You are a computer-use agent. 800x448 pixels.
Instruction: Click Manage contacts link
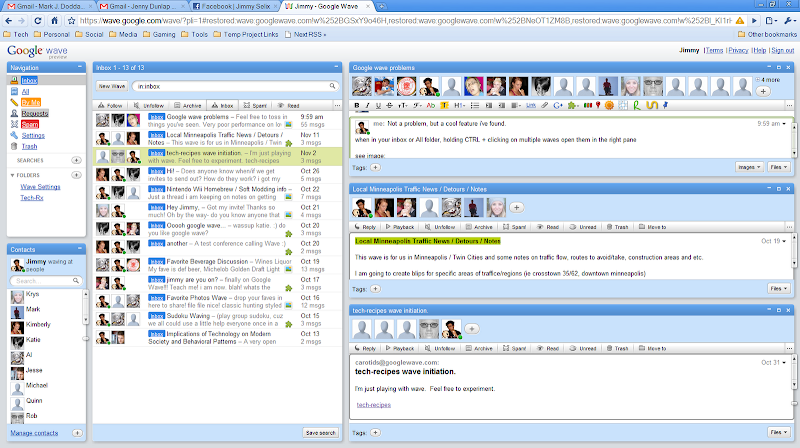tap(34, 433)
